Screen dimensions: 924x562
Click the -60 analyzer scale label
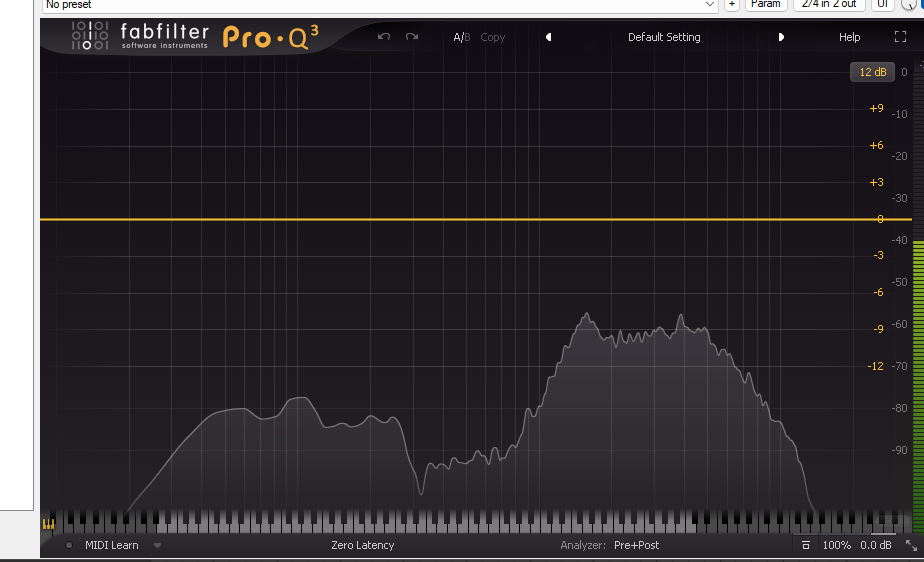pos(899,324)
